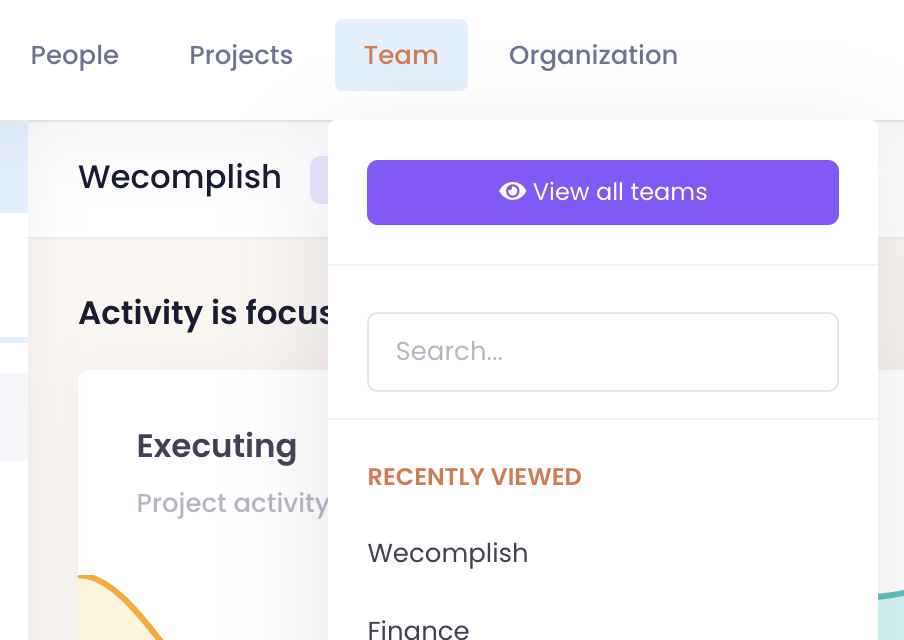The image size is (904, 640).
Task: Click the light blue sidebar block beside Wecomplish
Action: click(x=13, y=167)
